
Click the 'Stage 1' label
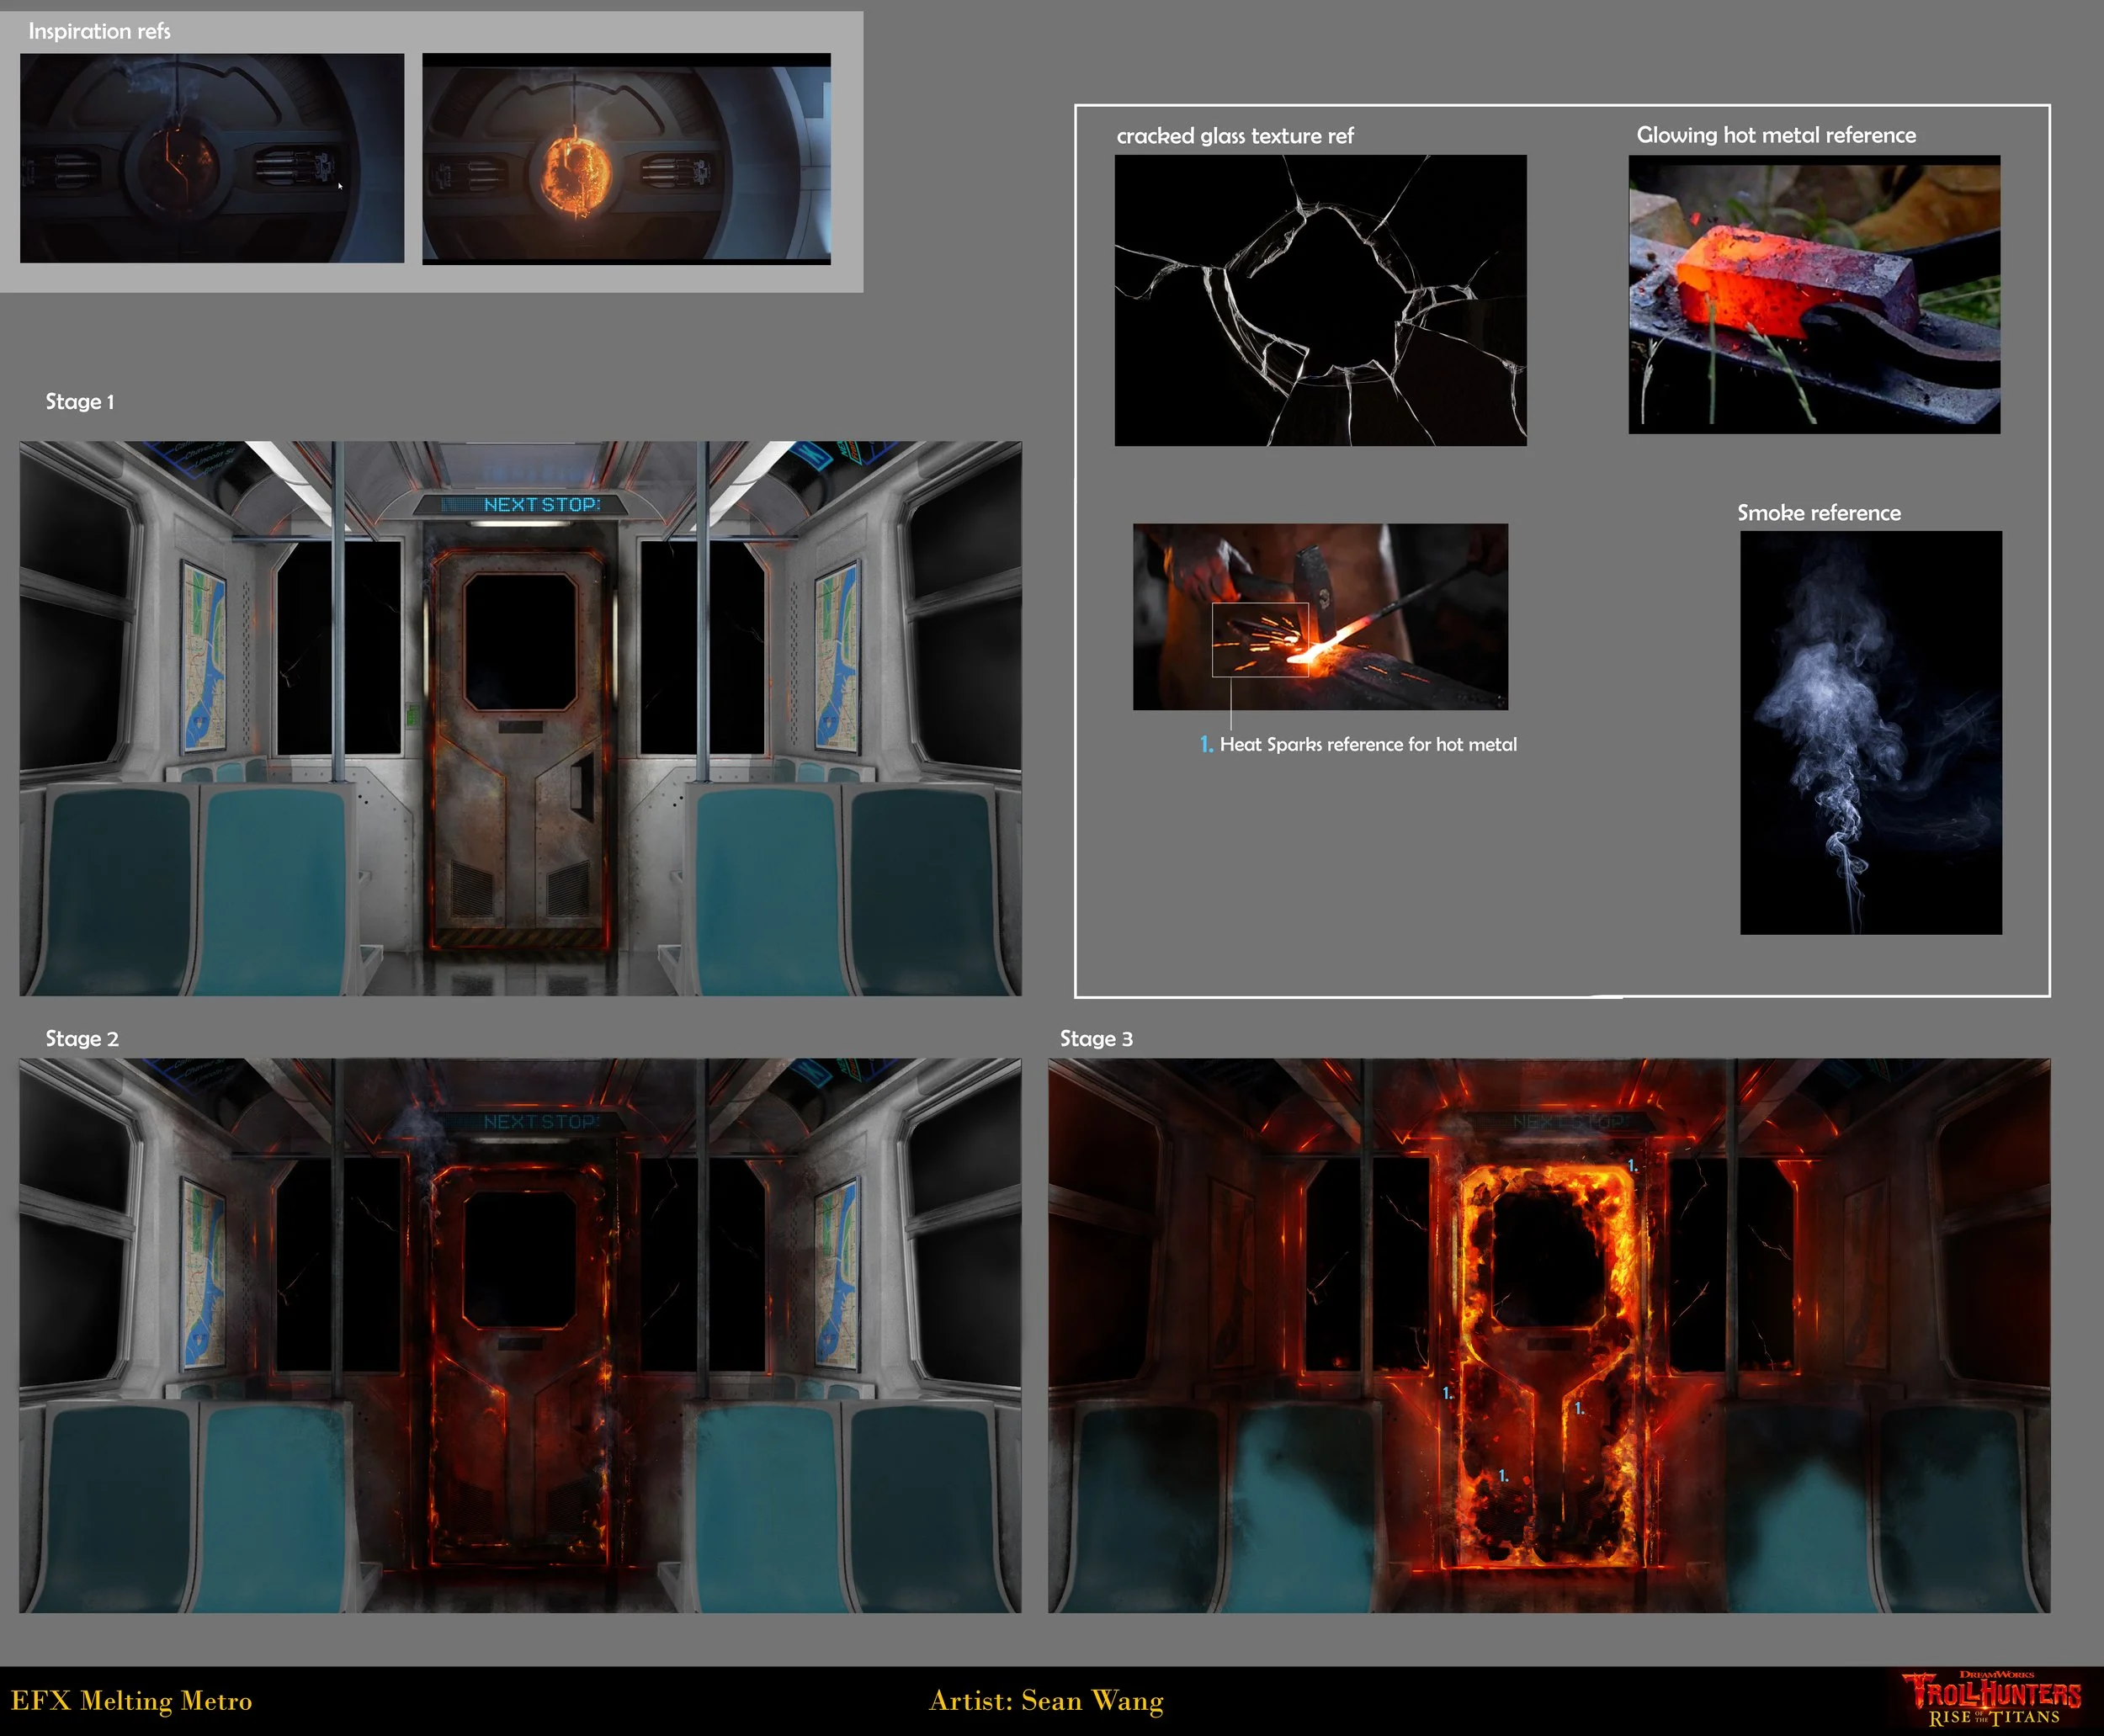[80, 402]
